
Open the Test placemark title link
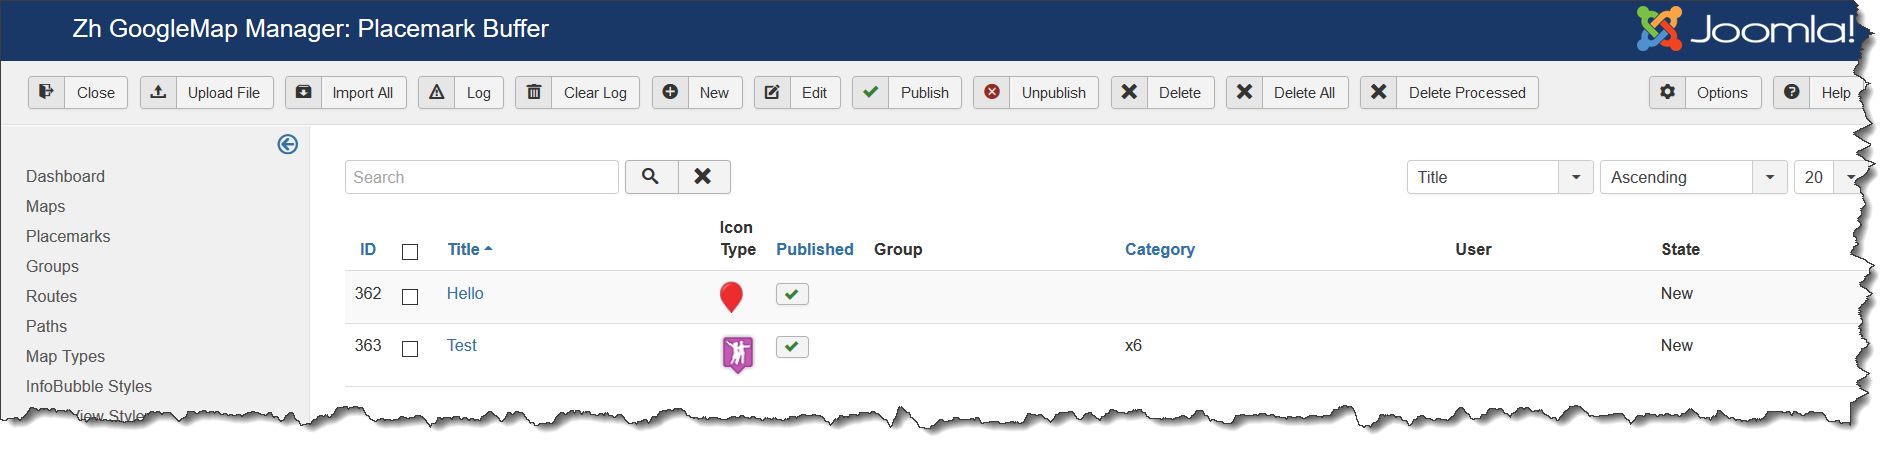click(462, 345)
